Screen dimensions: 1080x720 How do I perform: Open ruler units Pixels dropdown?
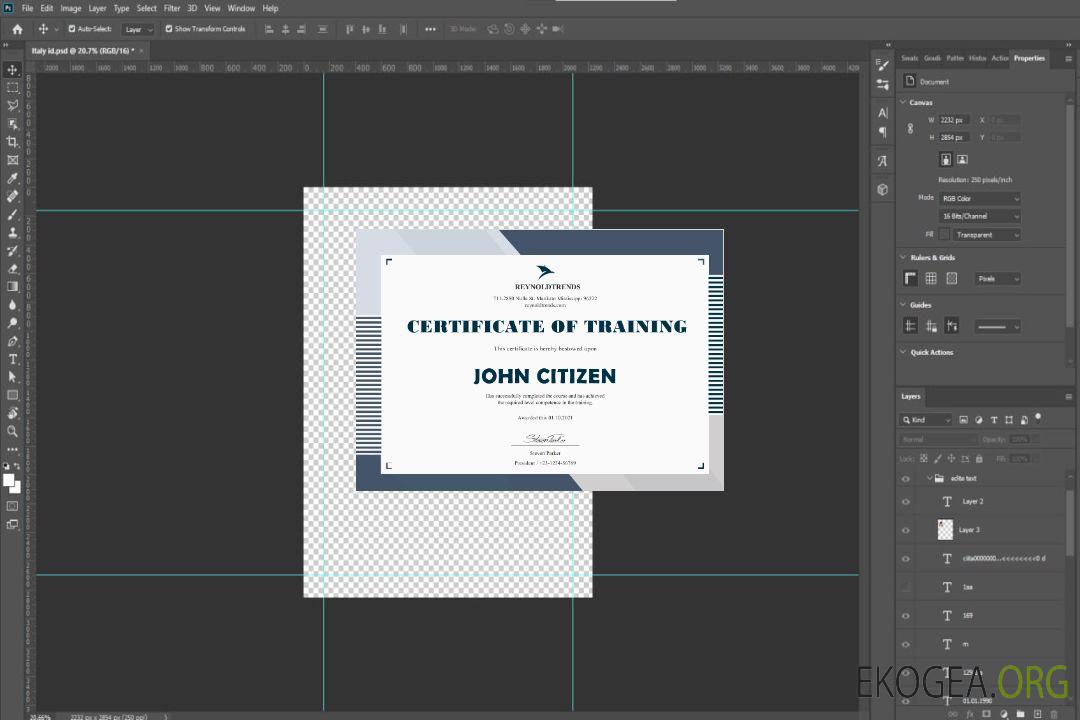pos(997,278)
